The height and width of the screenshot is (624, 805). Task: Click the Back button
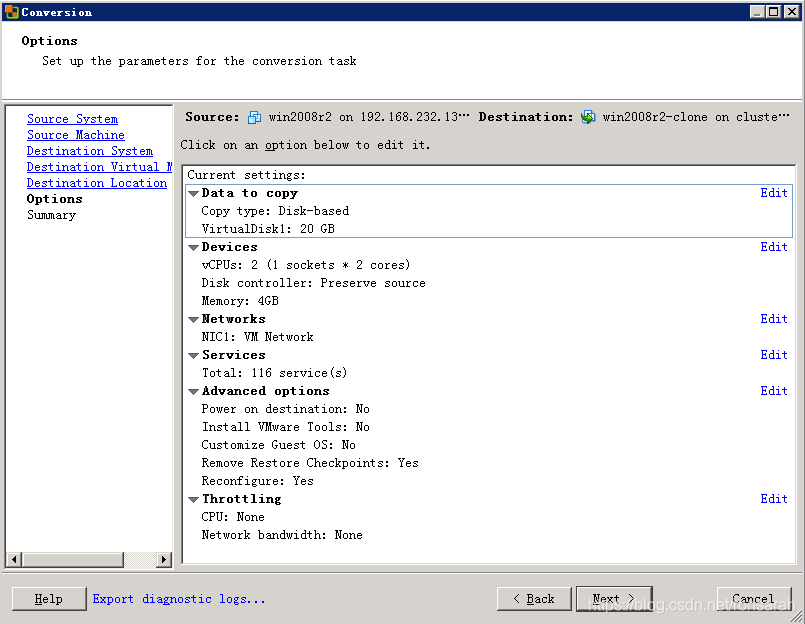coord(534,599)
